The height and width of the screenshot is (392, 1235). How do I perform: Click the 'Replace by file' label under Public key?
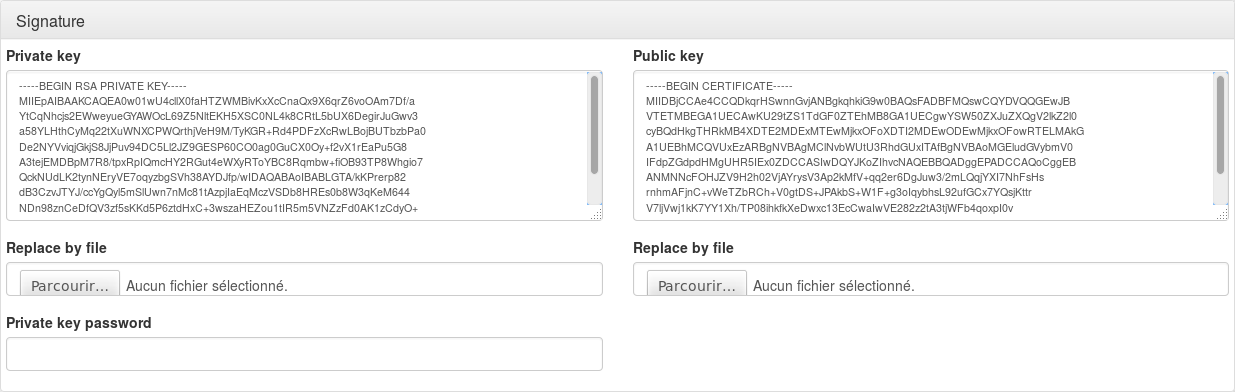683,248
